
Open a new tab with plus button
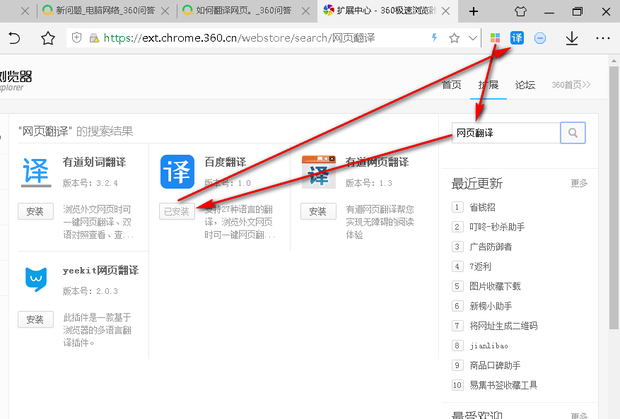click(x=473, y=11)
